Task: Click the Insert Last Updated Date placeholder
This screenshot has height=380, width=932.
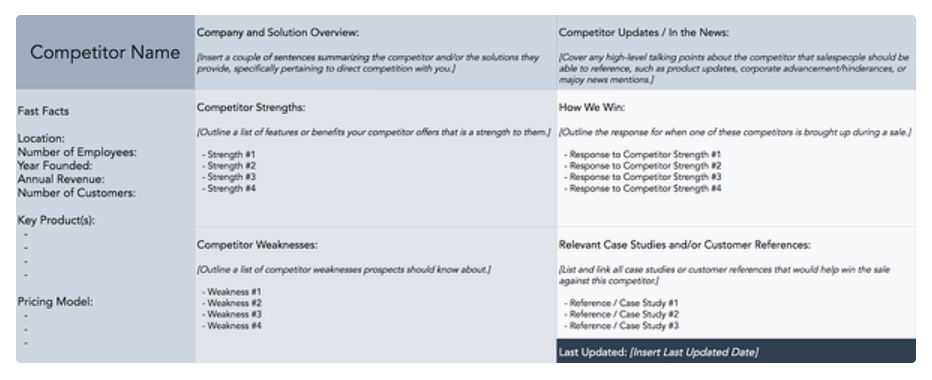Action: coord(694,352)
